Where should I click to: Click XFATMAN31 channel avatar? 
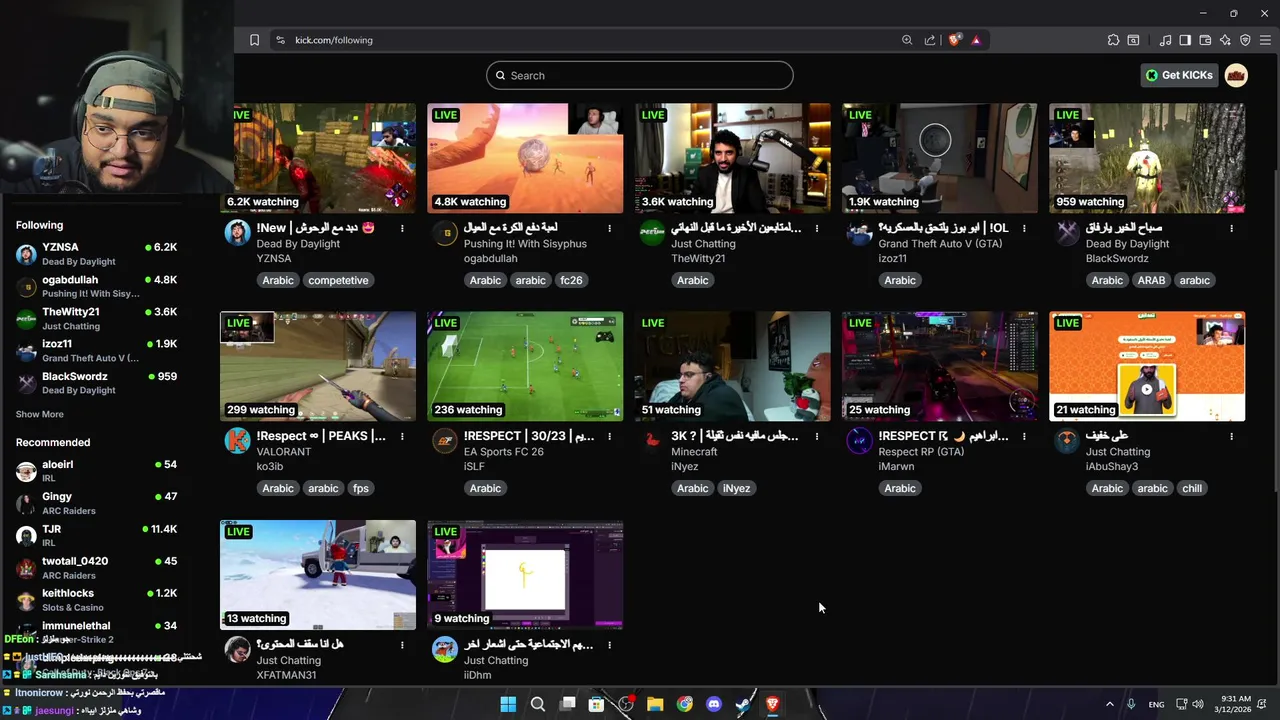pyautogui.click(x=237, y=649)
